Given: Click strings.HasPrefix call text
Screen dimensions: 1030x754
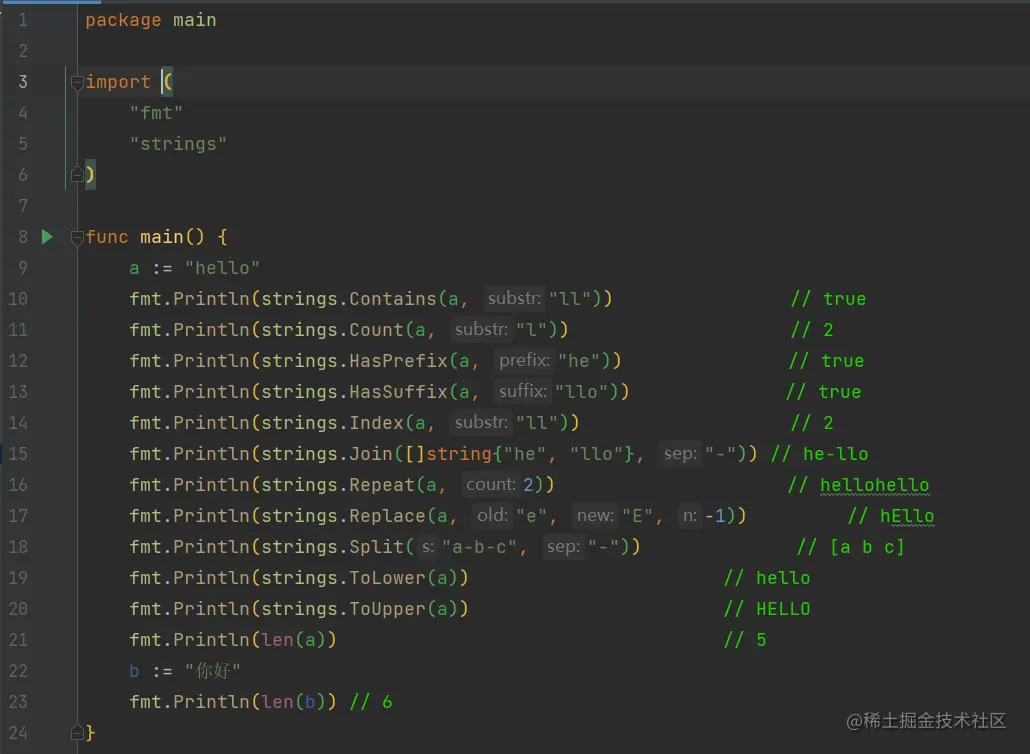Looking at the screenshot, I should pyautogui.click(x=355, y=361).
